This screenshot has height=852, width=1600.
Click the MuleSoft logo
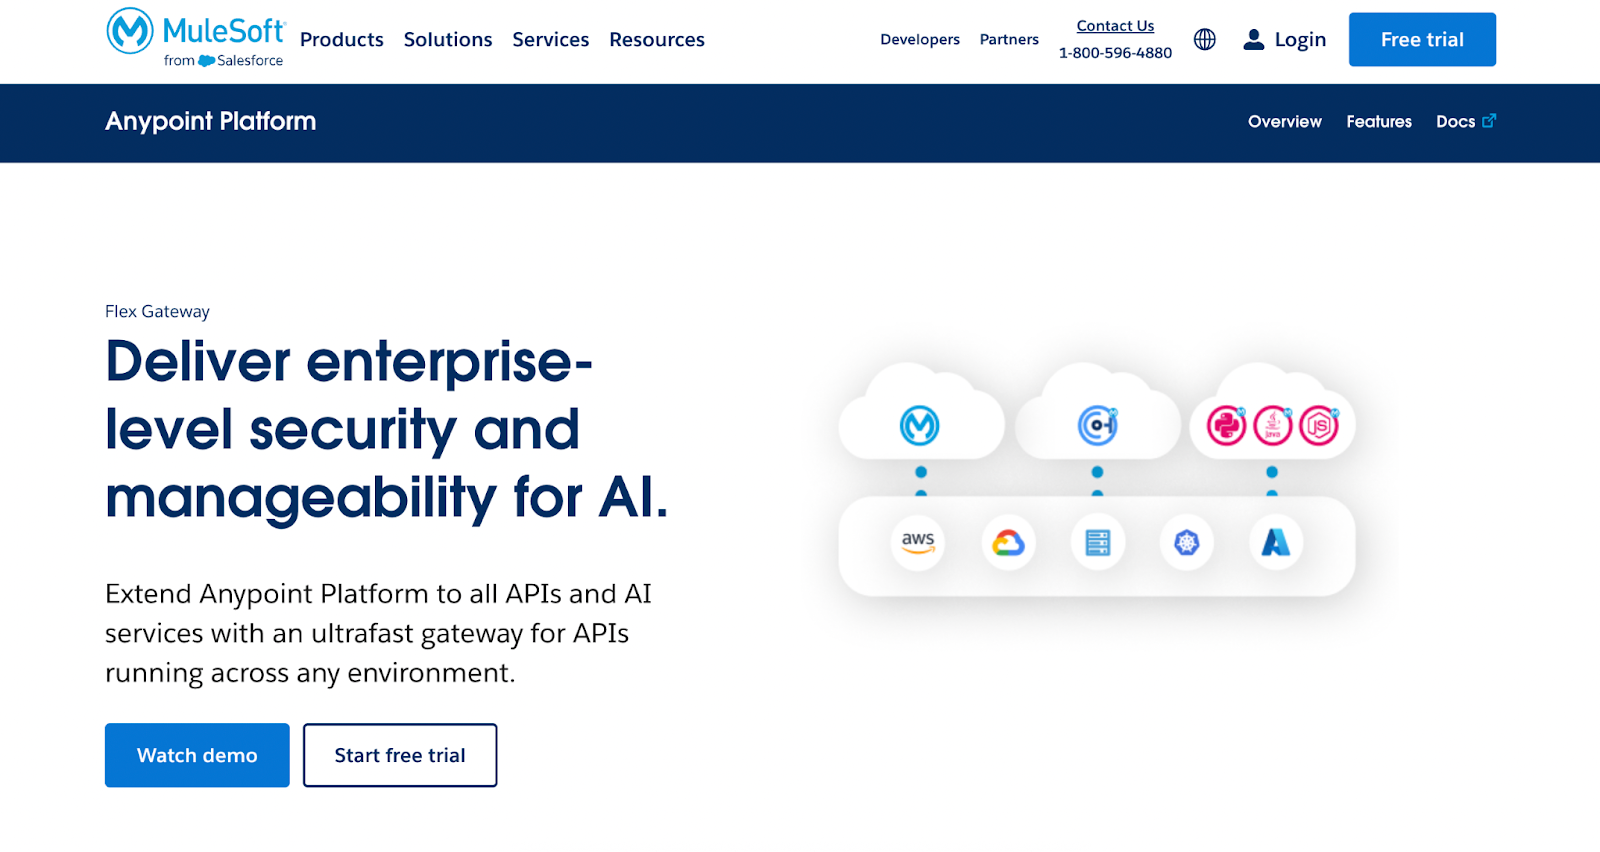point(196,38)
